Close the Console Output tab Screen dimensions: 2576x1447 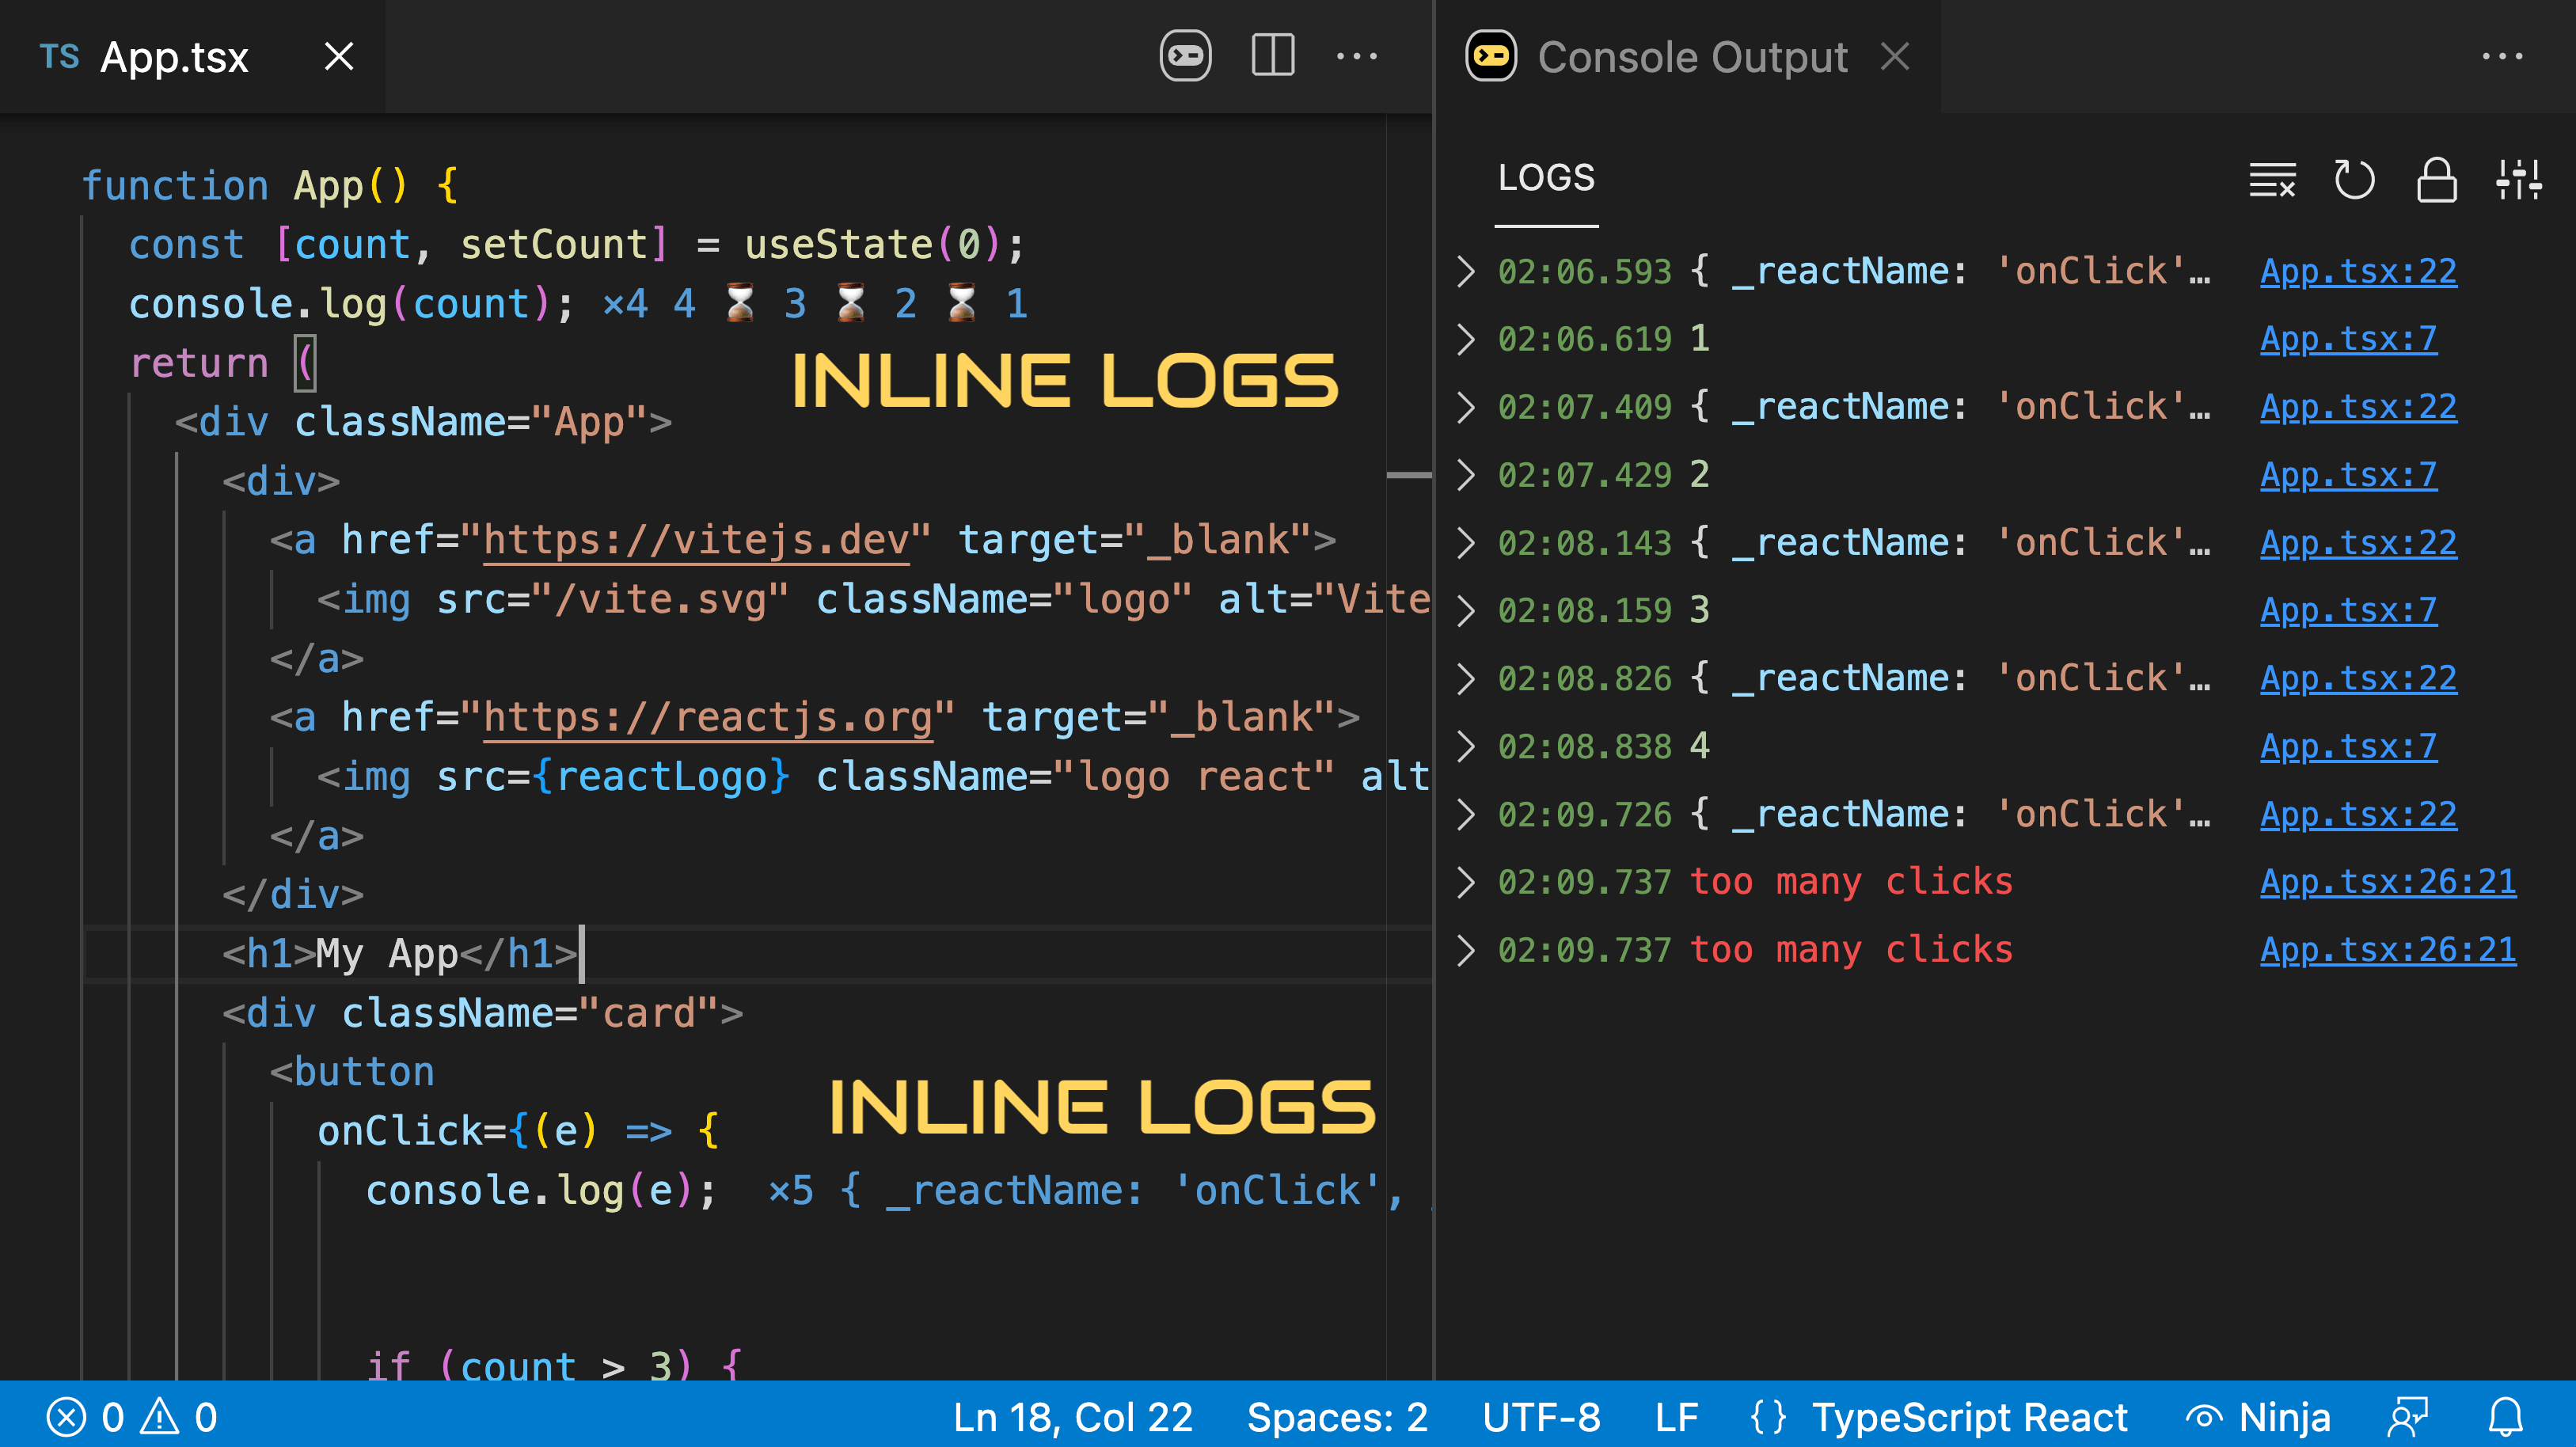coord(1895,56)
